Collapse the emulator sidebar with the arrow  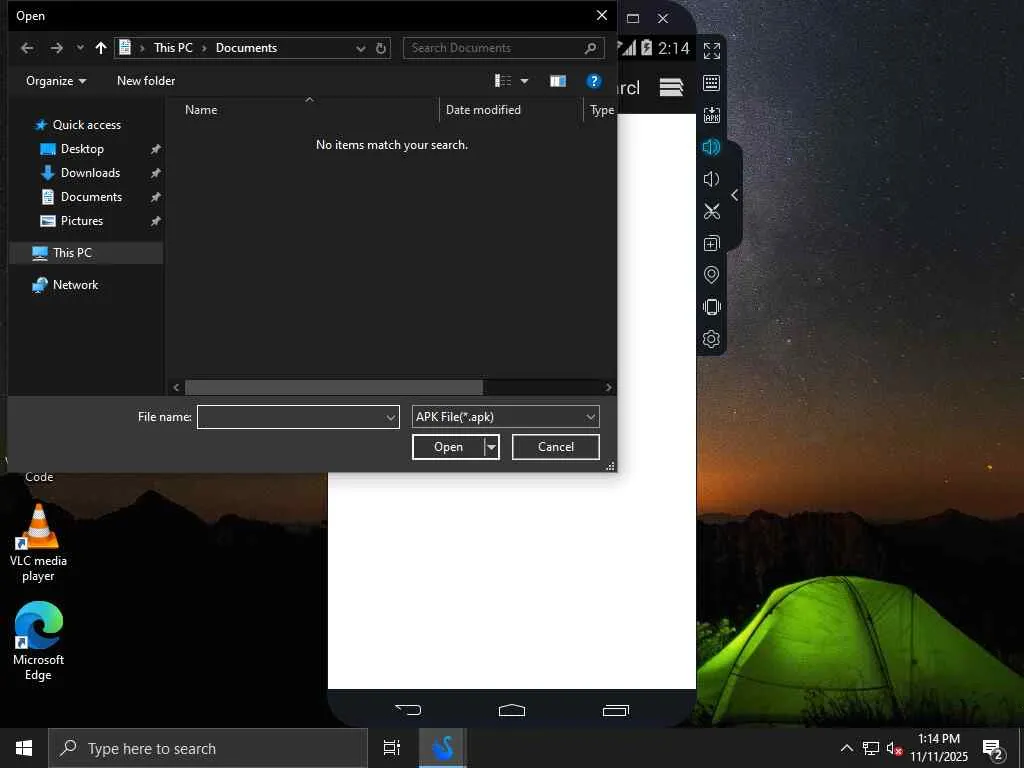coord(735,195)
